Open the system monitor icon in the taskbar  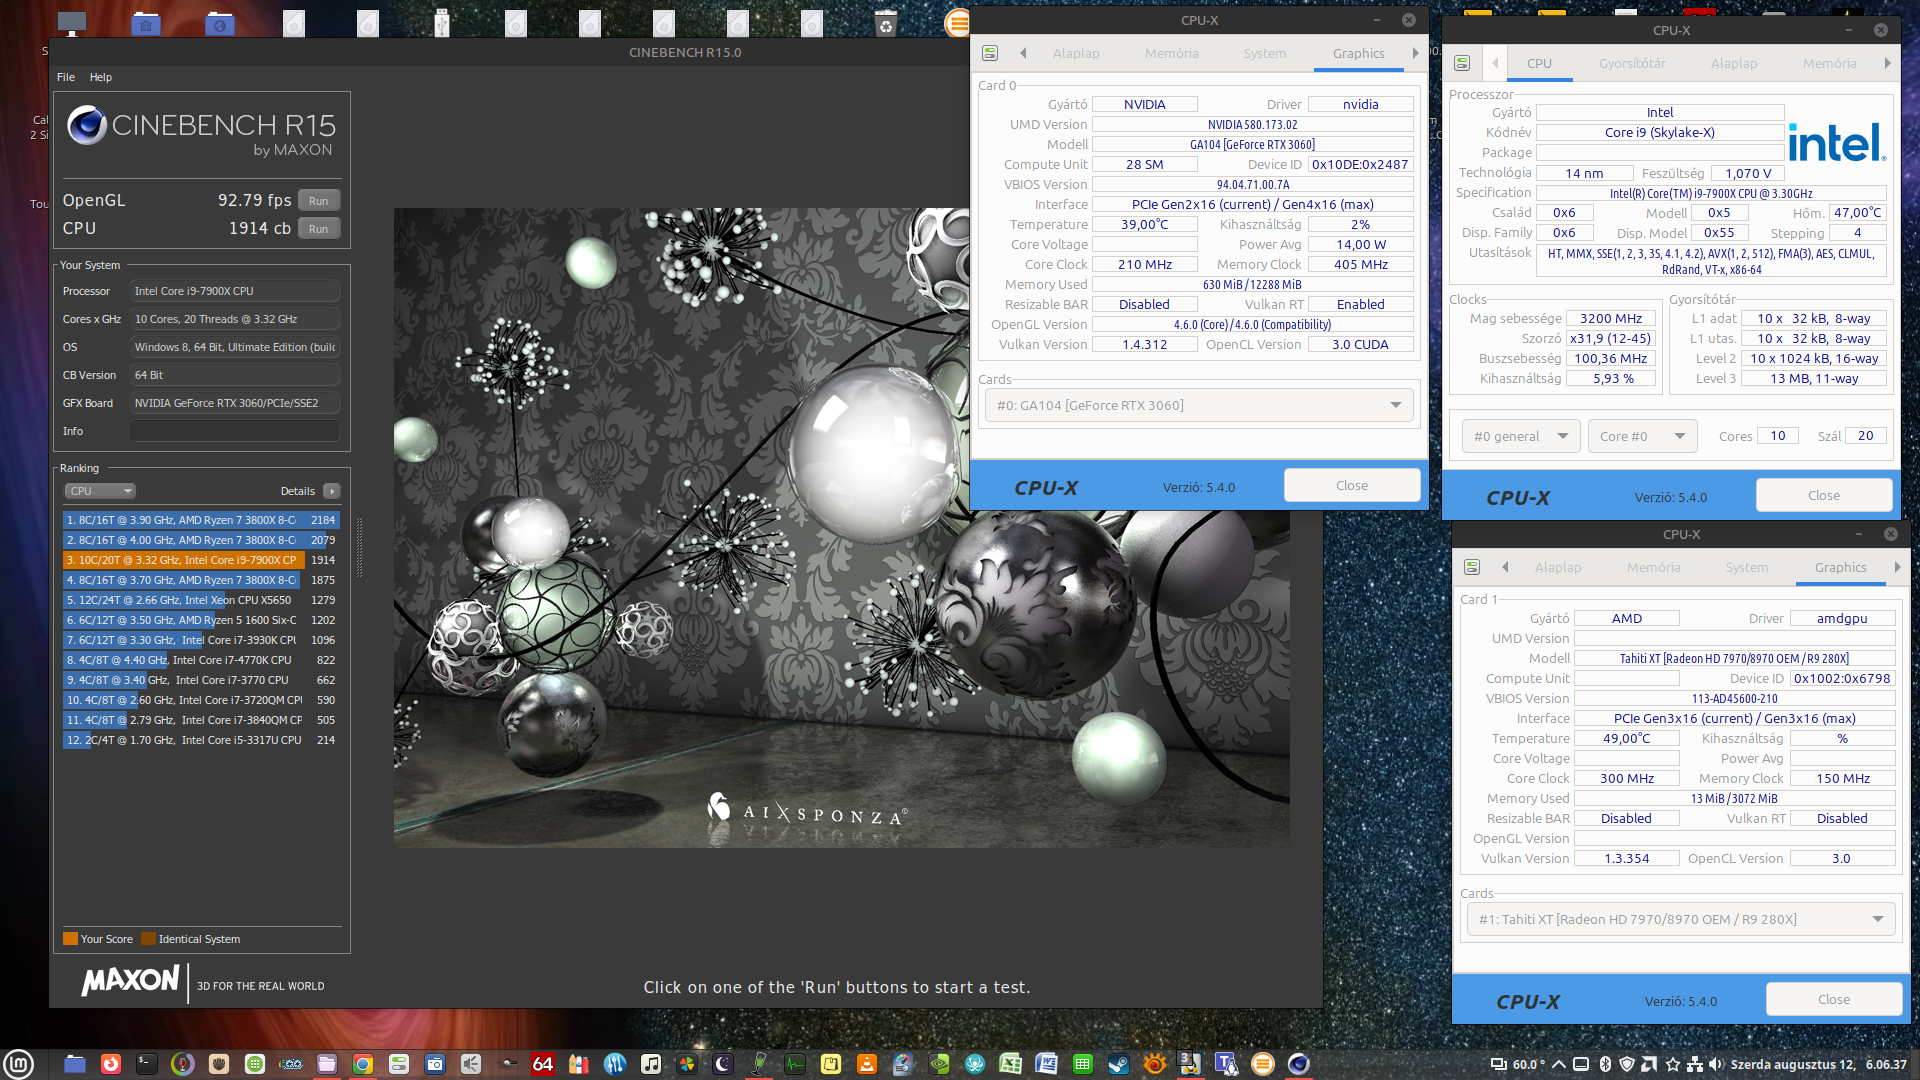click(x=795, y=1064)
